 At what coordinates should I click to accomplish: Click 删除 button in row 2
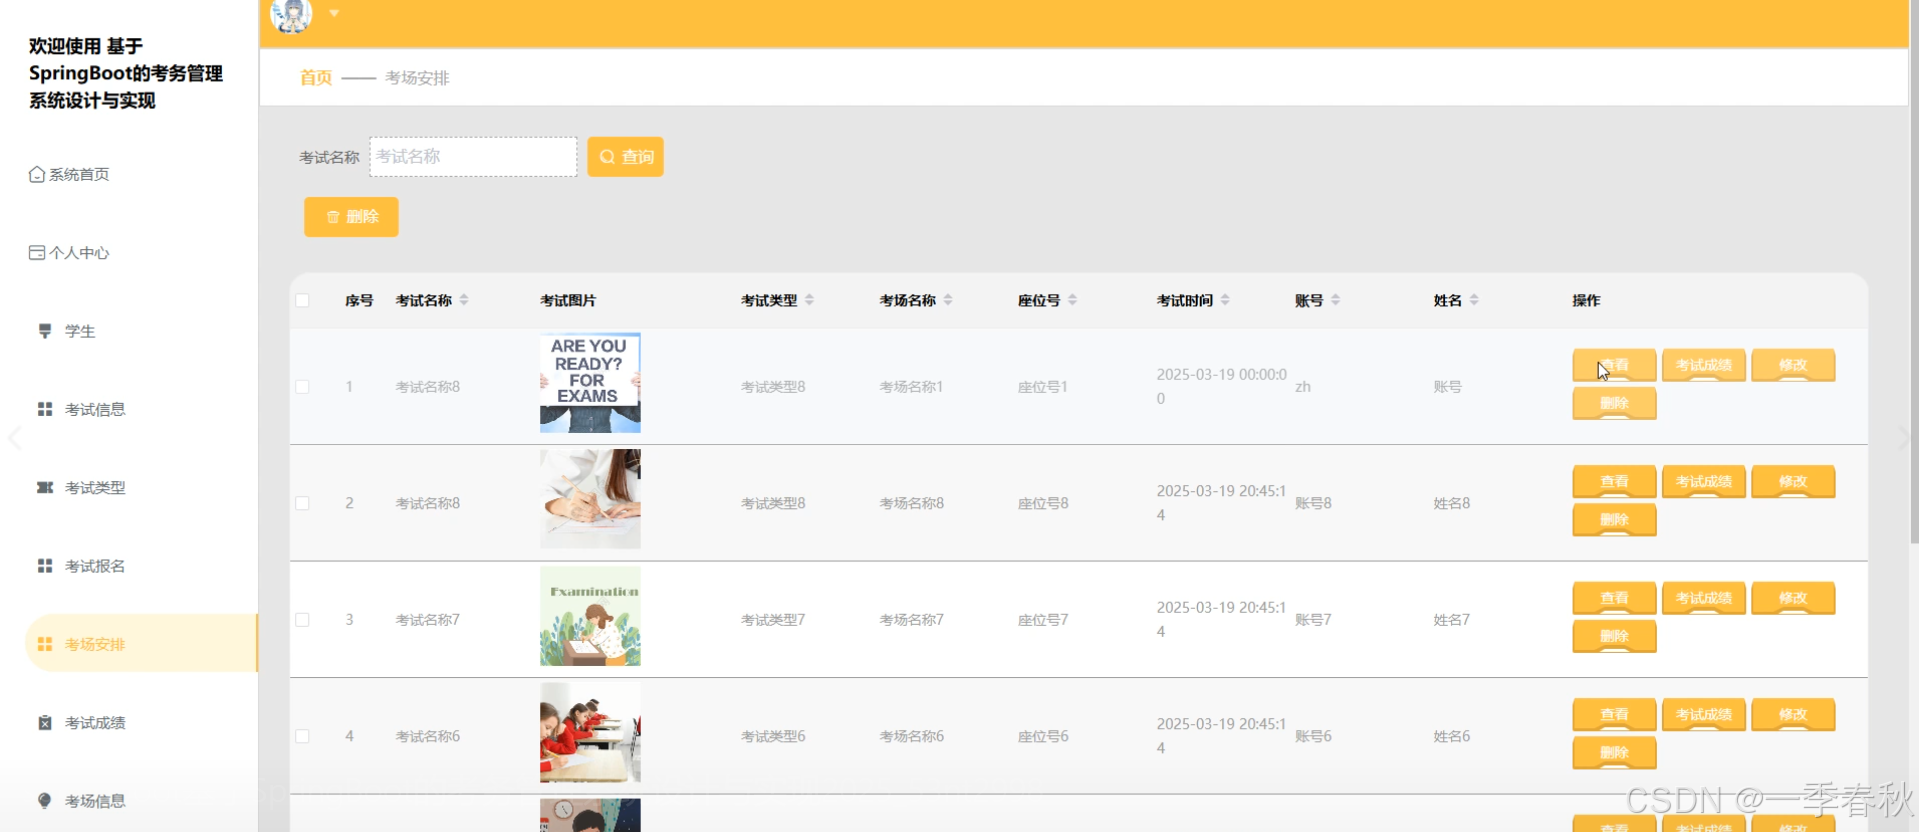[x=1614, y=520]
